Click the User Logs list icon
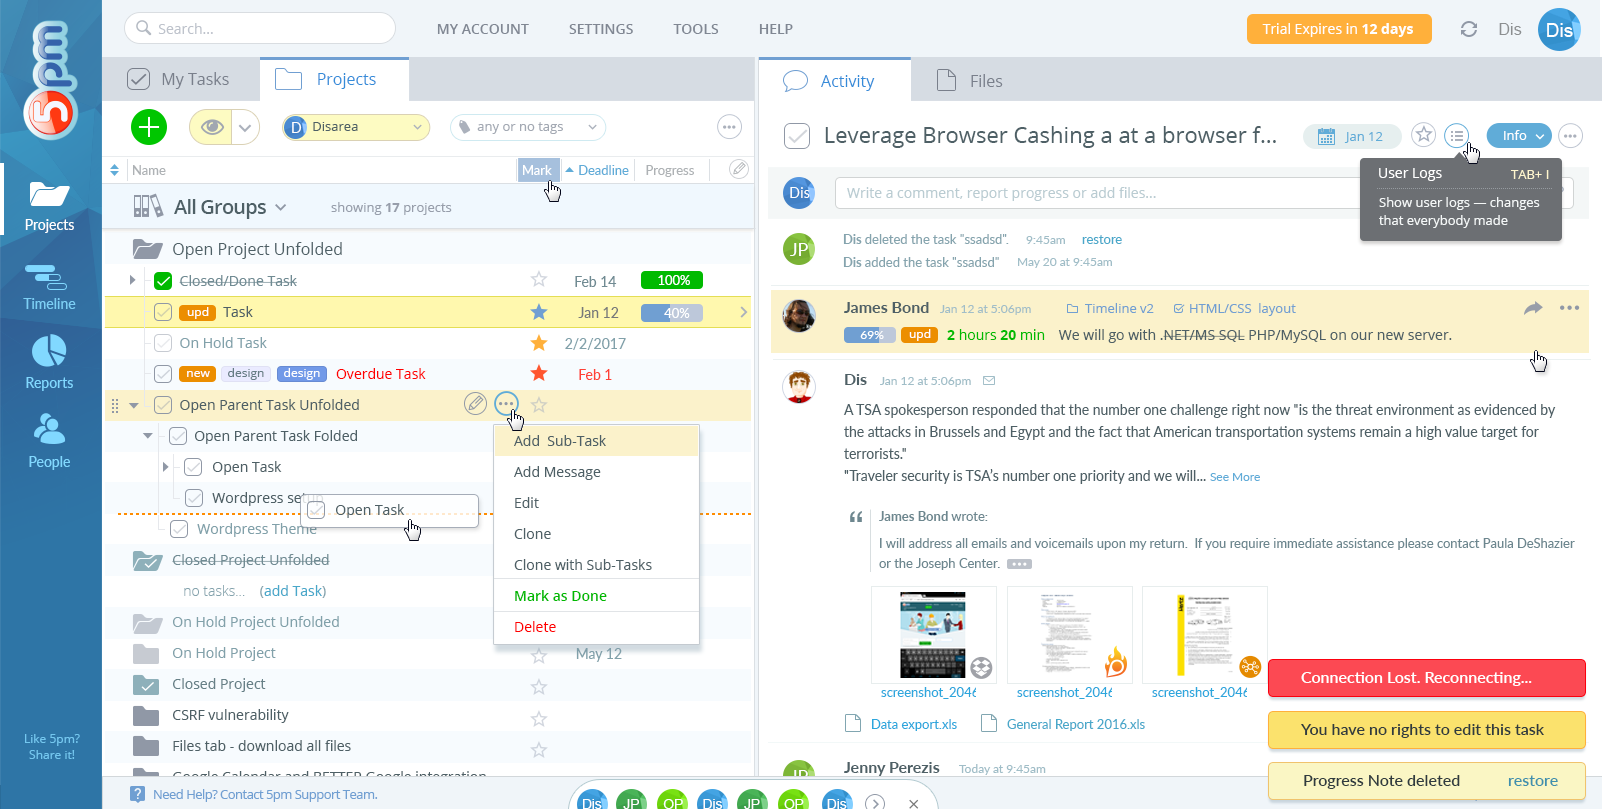 pos(1456,135)
